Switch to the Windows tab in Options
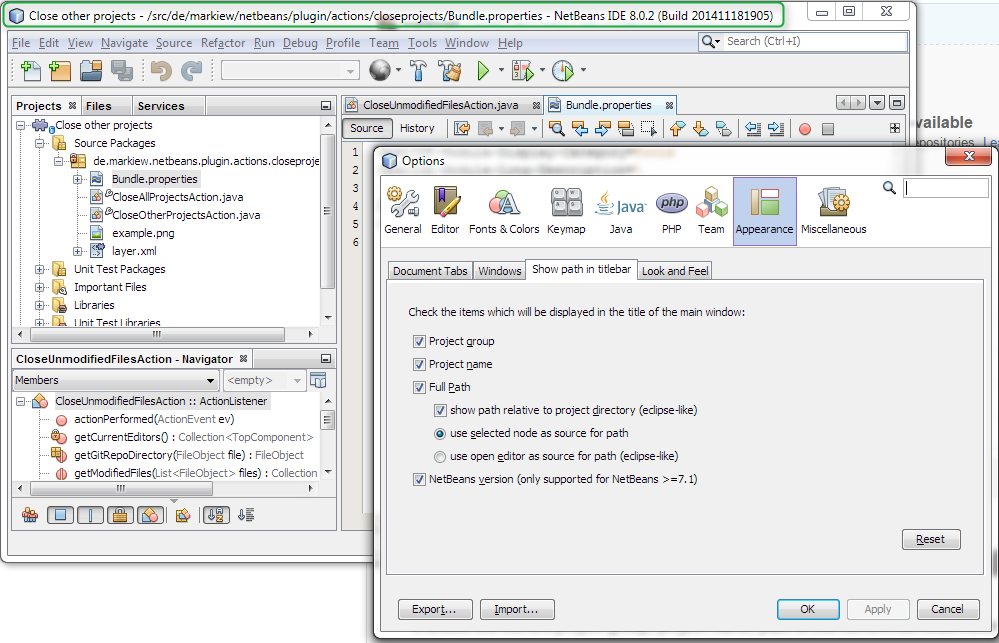 tap(500, 271)
